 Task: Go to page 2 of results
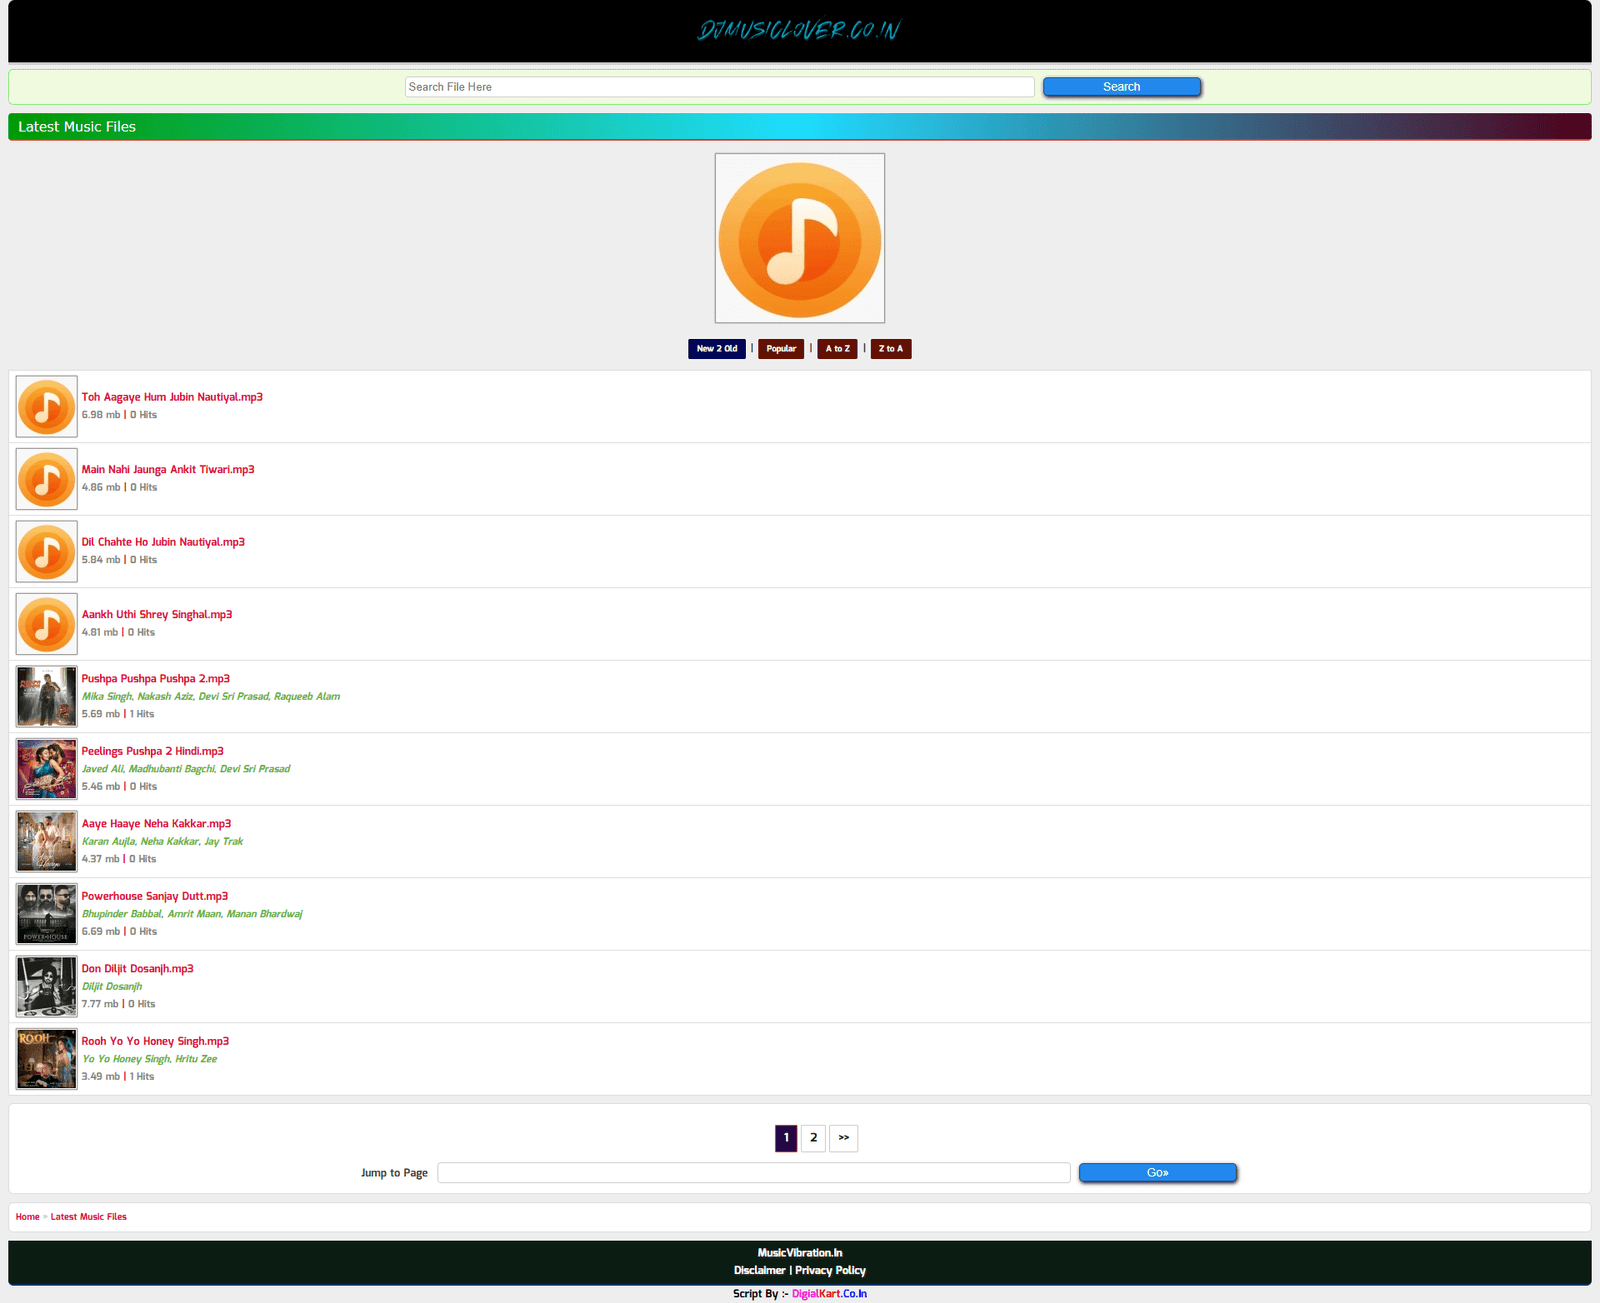pyautogui.click(x=813, y=1138)
